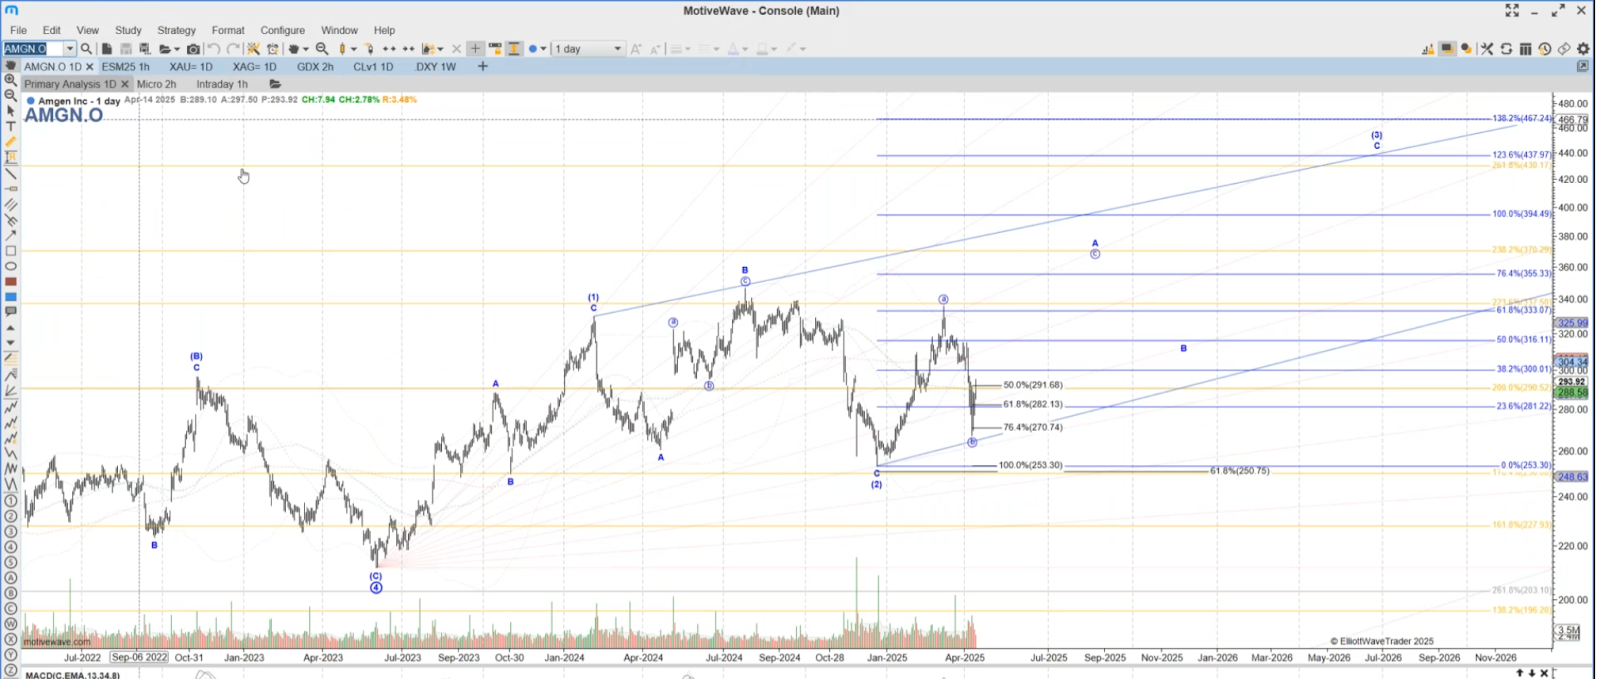The width and height of the screenshot is (1600, 679).
Task: Click the search magnifier next to symbol field
Action: coord(87,49)
